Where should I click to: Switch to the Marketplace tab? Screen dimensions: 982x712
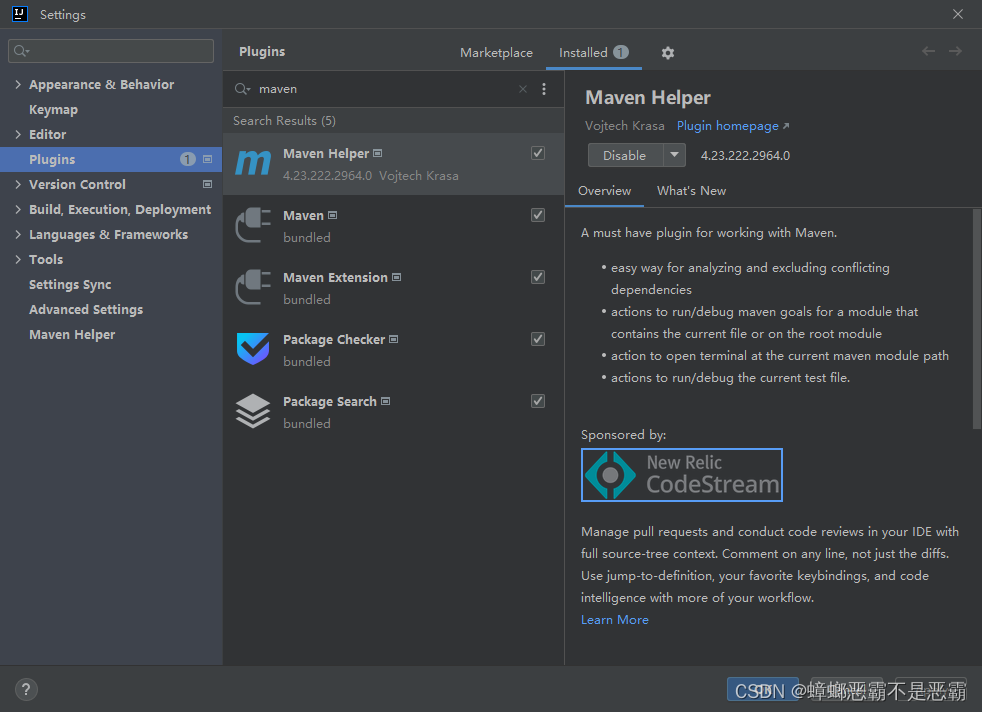coord(496,53)
